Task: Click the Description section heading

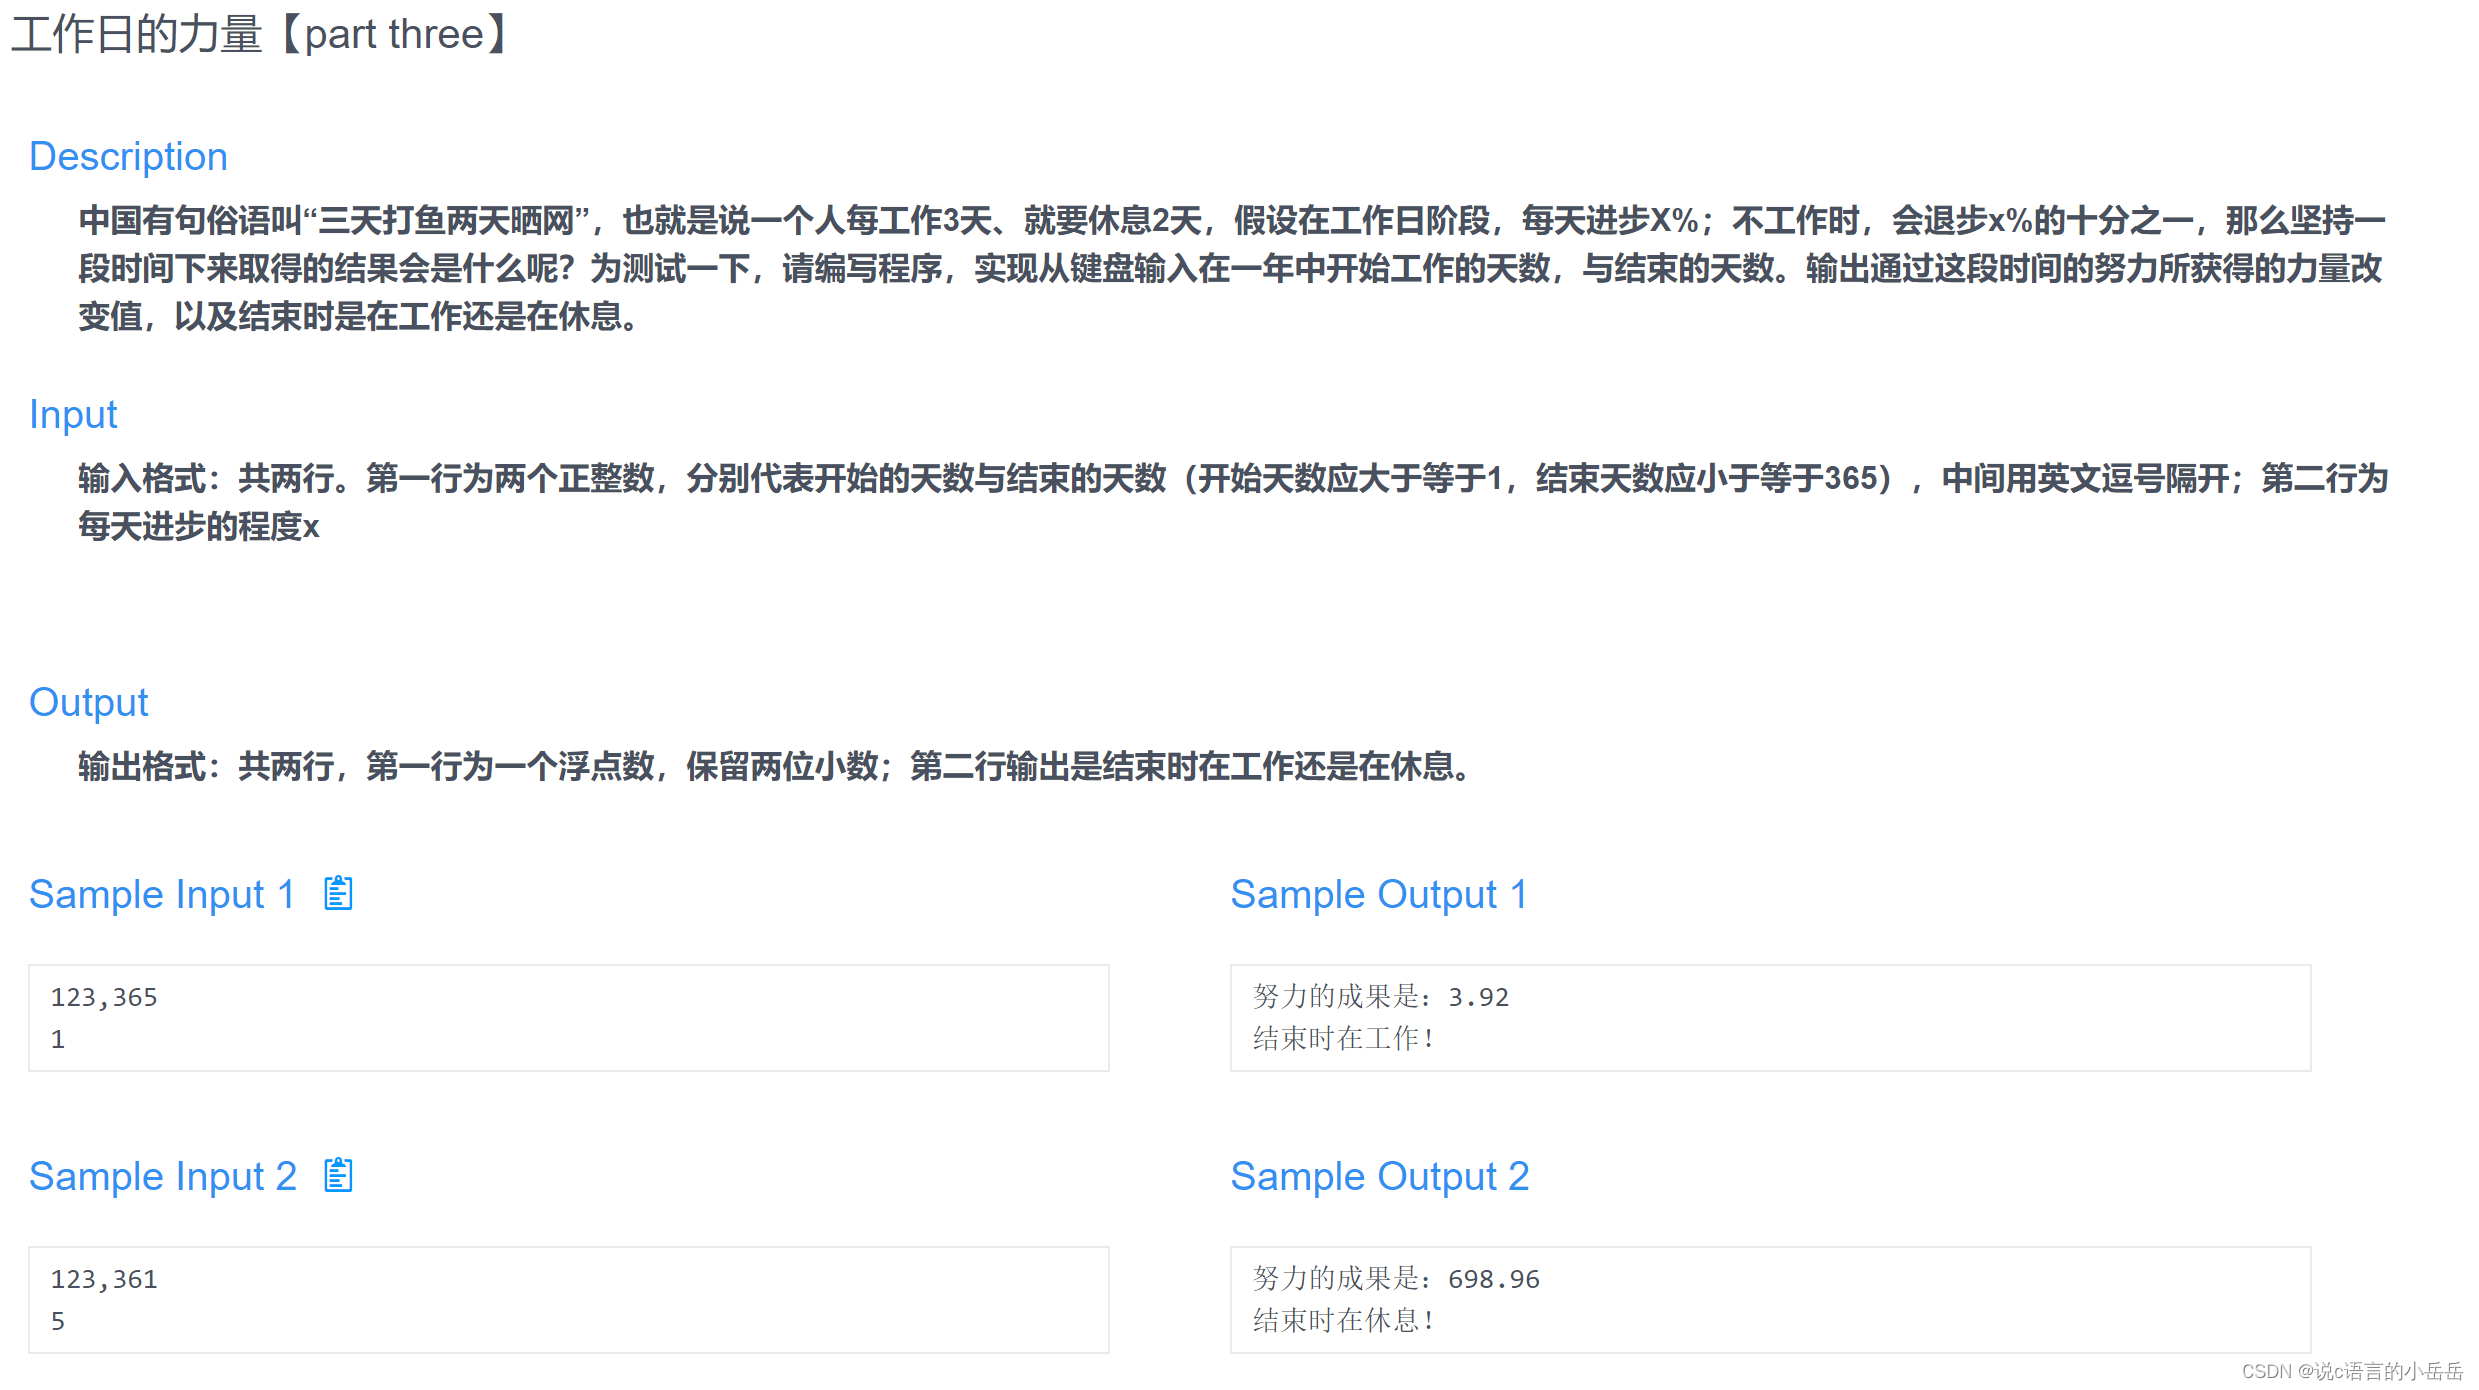Action: pyautogui.click(x=128, y=157)
